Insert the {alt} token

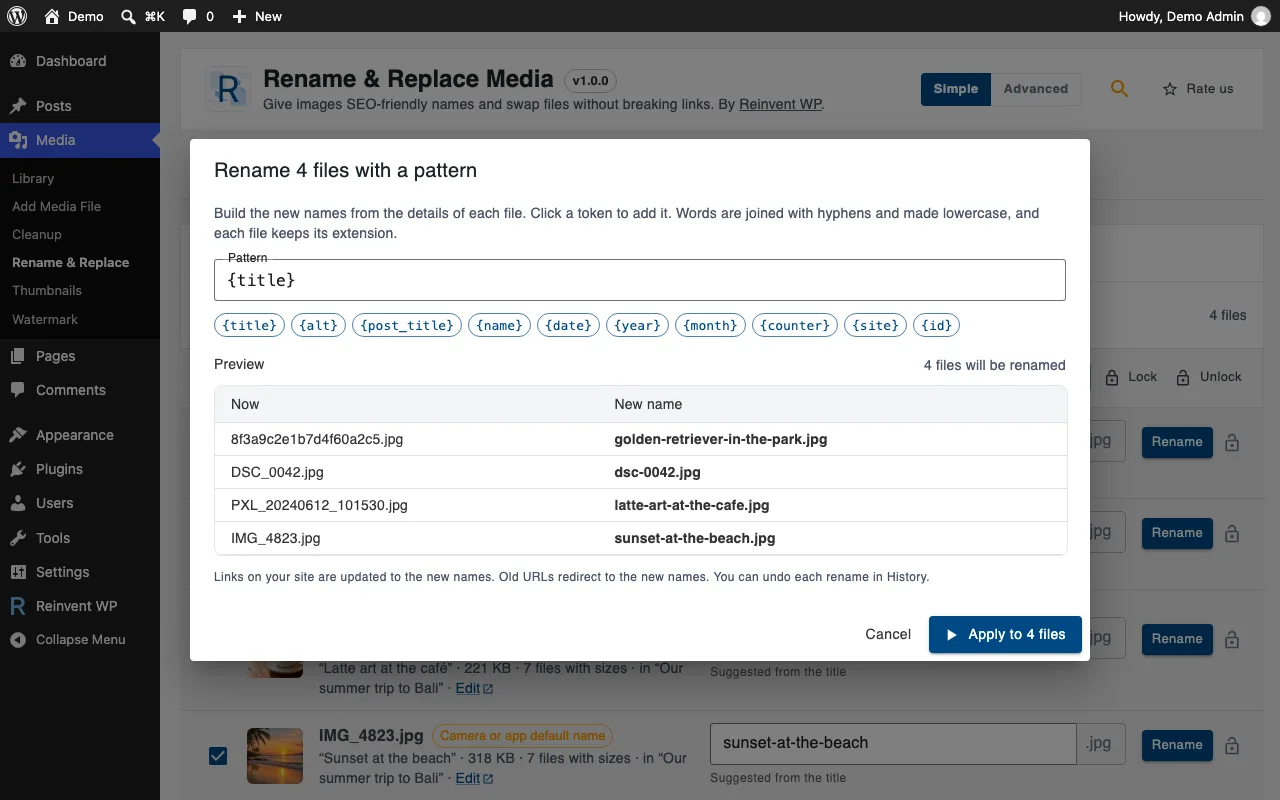point(318,325)
